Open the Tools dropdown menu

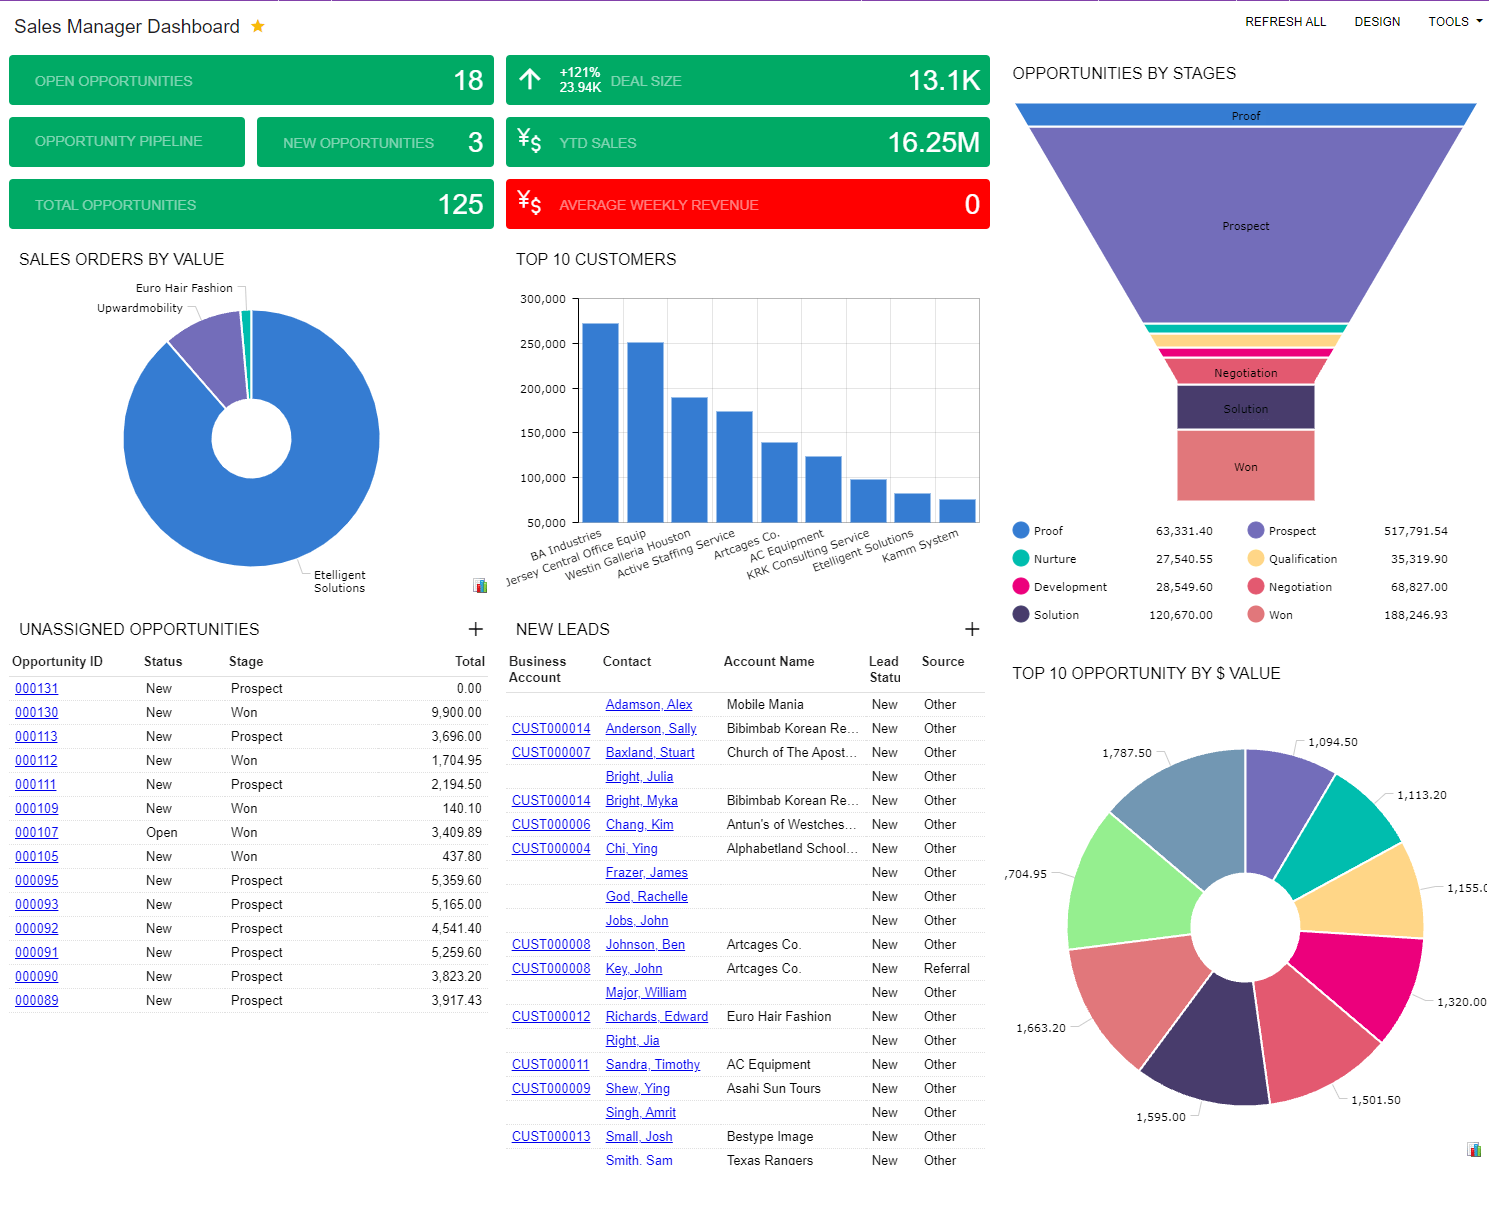click(x=1454, y=22)
